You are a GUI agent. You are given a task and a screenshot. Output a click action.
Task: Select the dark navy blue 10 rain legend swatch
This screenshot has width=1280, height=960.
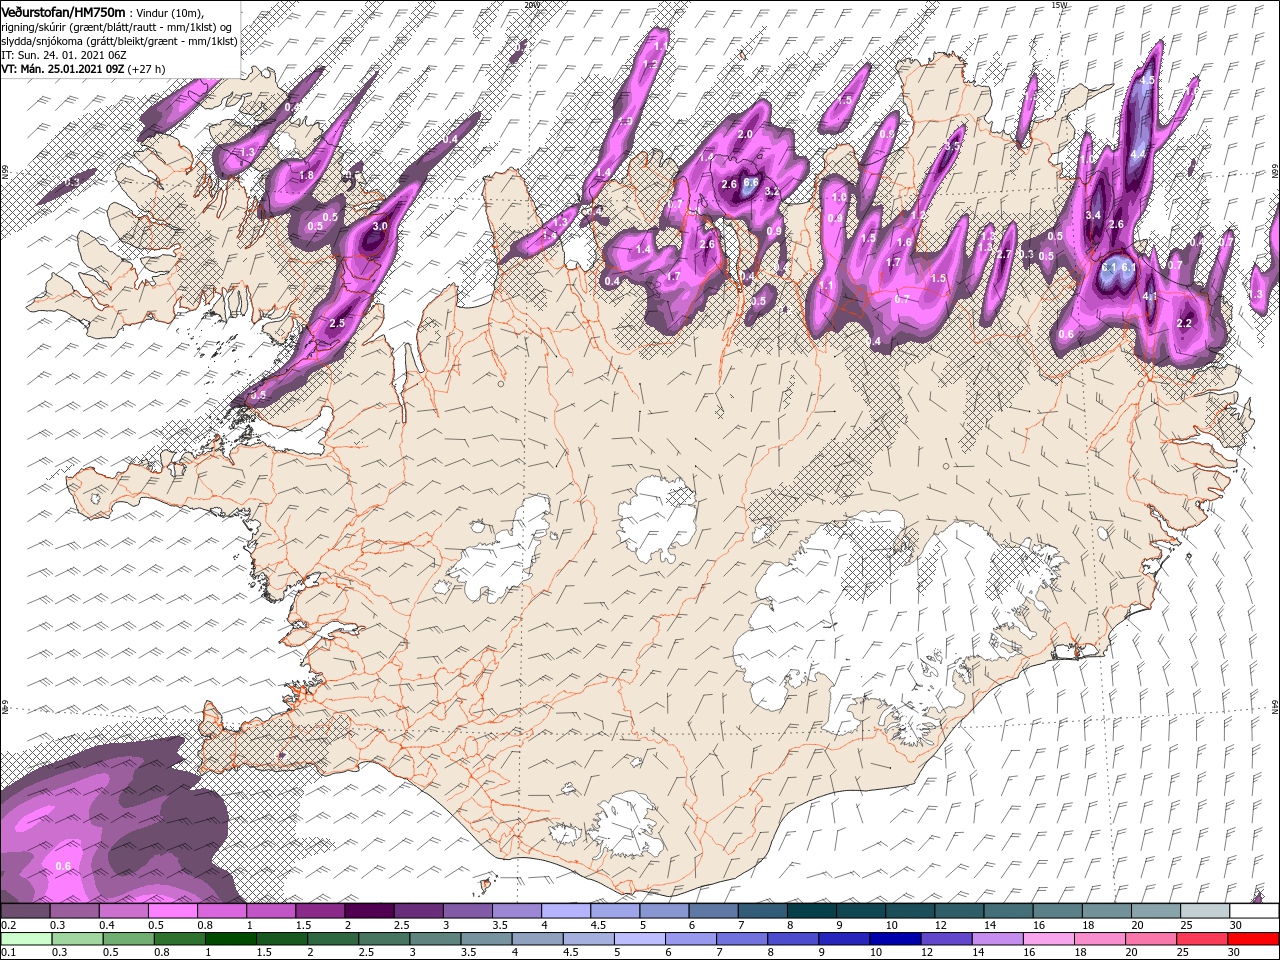tap(896, 939)
